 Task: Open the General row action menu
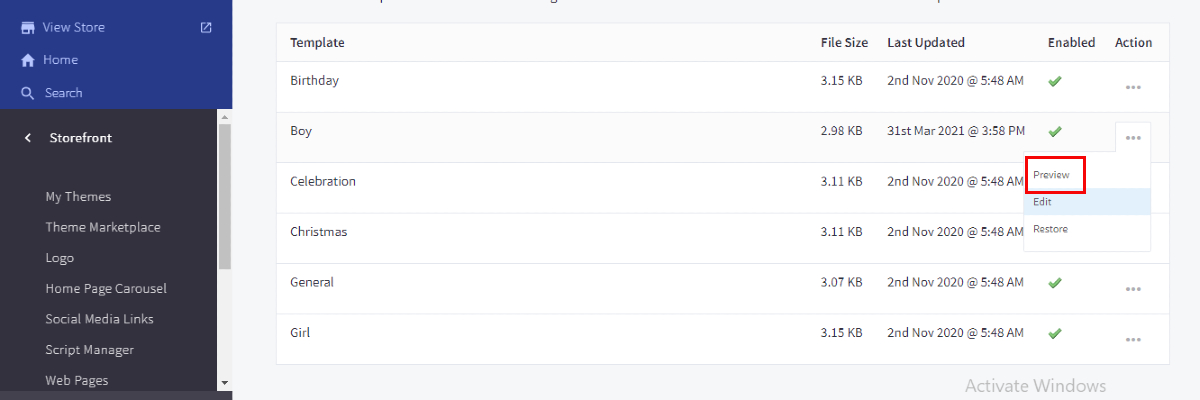click(1133, 289)
